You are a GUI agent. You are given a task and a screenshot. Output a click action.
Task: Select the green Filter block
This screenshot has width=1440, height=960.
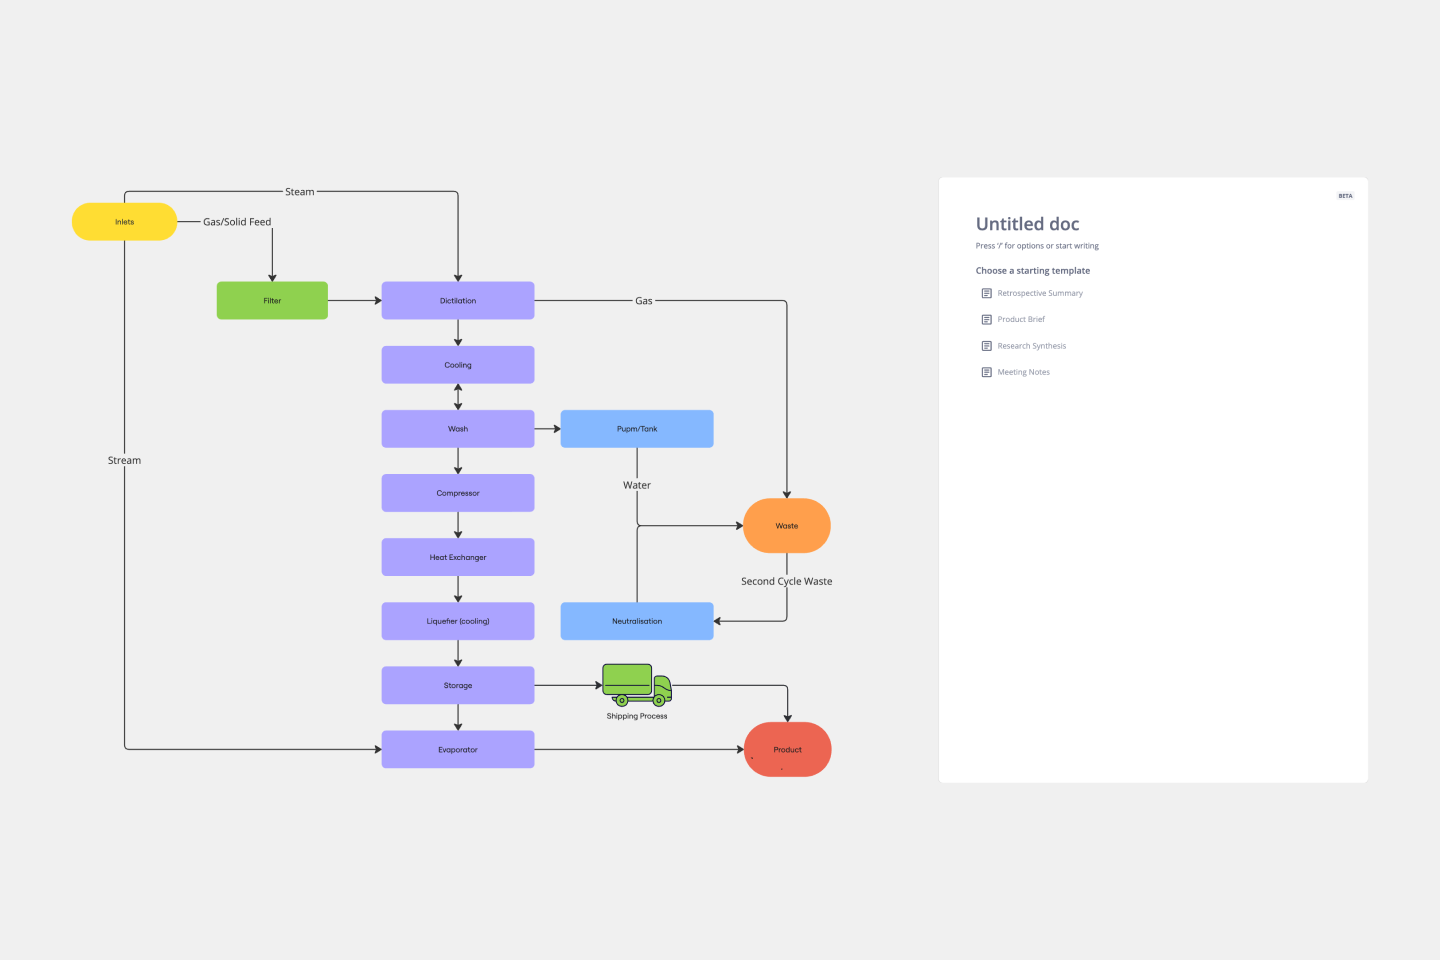272,300
